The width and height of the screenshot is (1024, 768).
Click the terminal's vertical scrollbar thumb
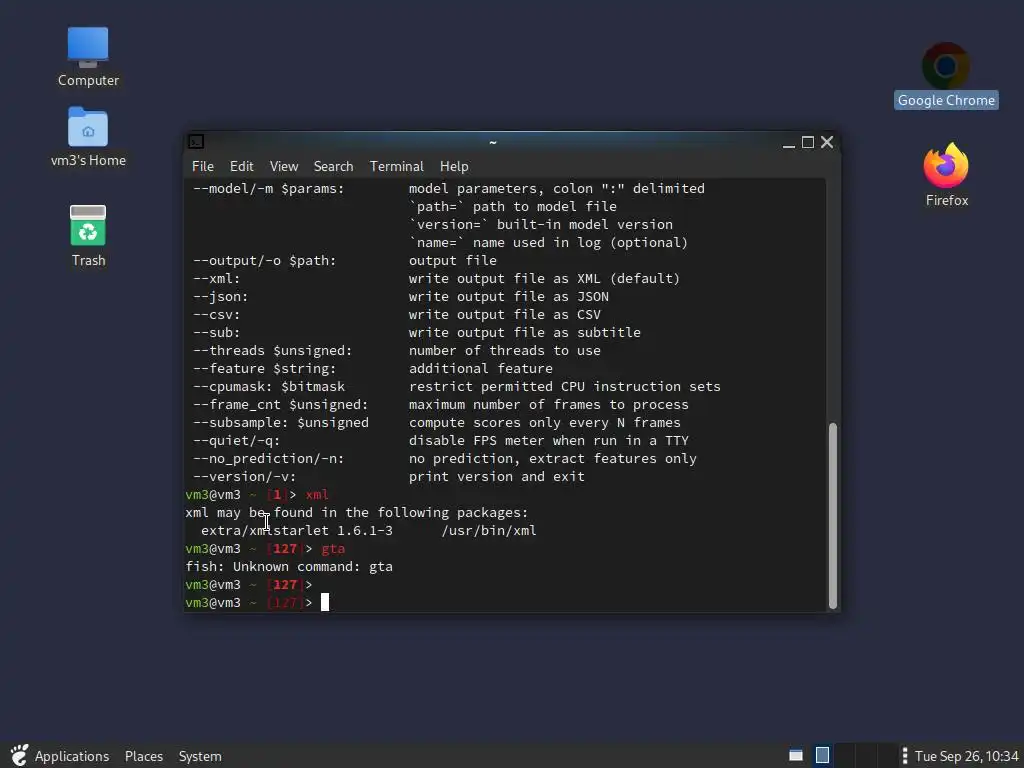click(x=833, y=516)
